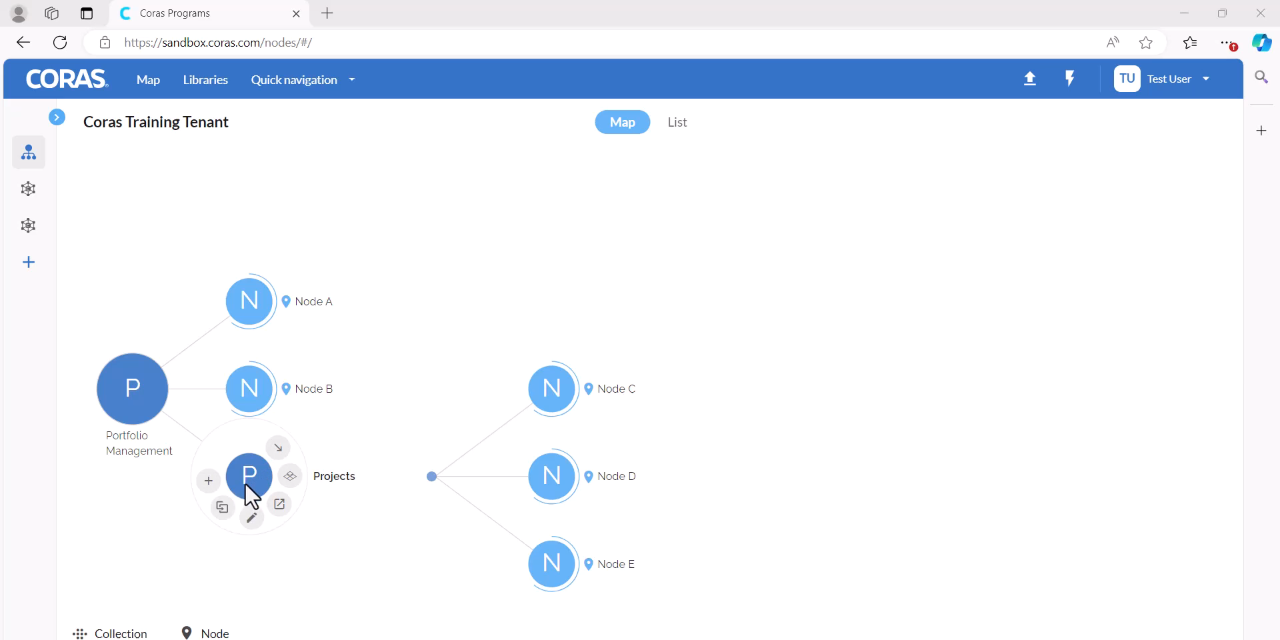Open the Test User account dropdown
The image size is (1280, 640).
pyautogui.click(x=1163, y=79)
